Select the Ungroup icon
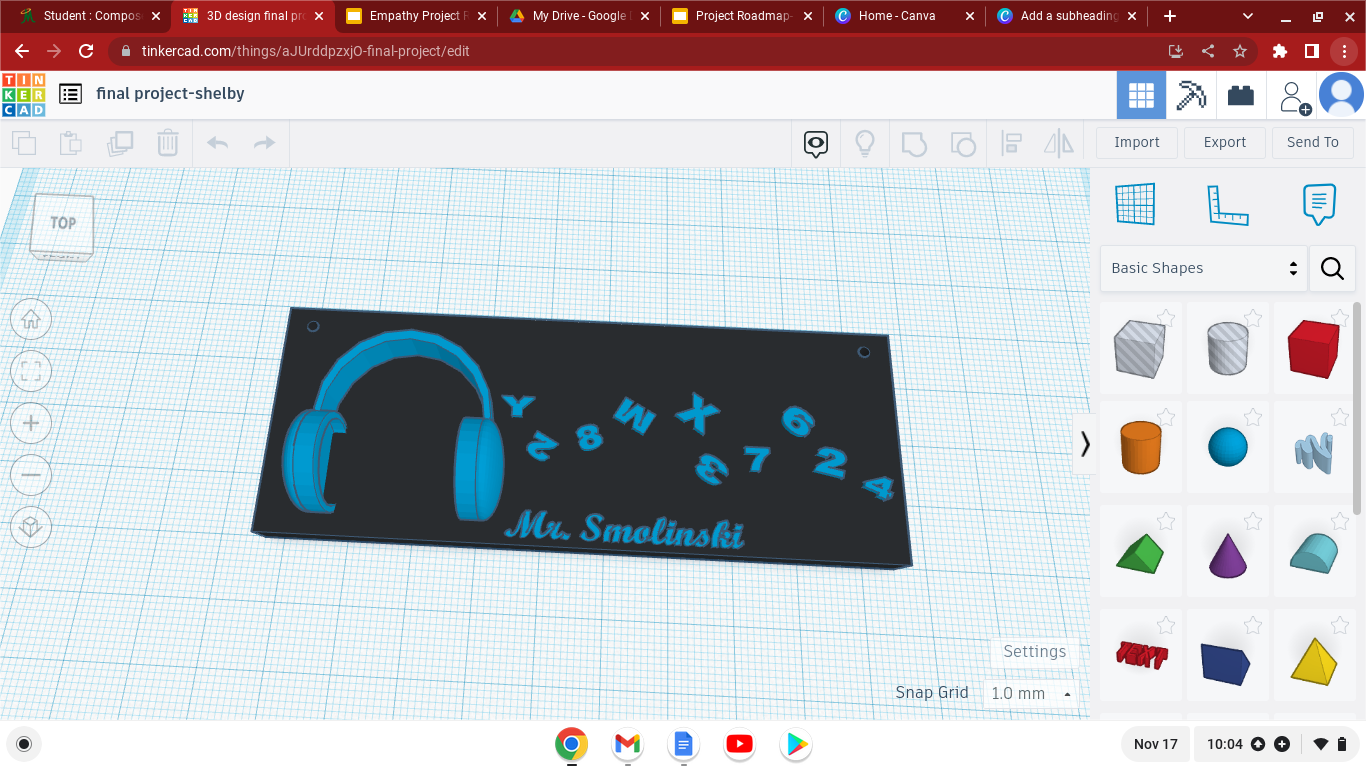The image size is (1366, 768). pyautogui.click(x=963, y=143)
